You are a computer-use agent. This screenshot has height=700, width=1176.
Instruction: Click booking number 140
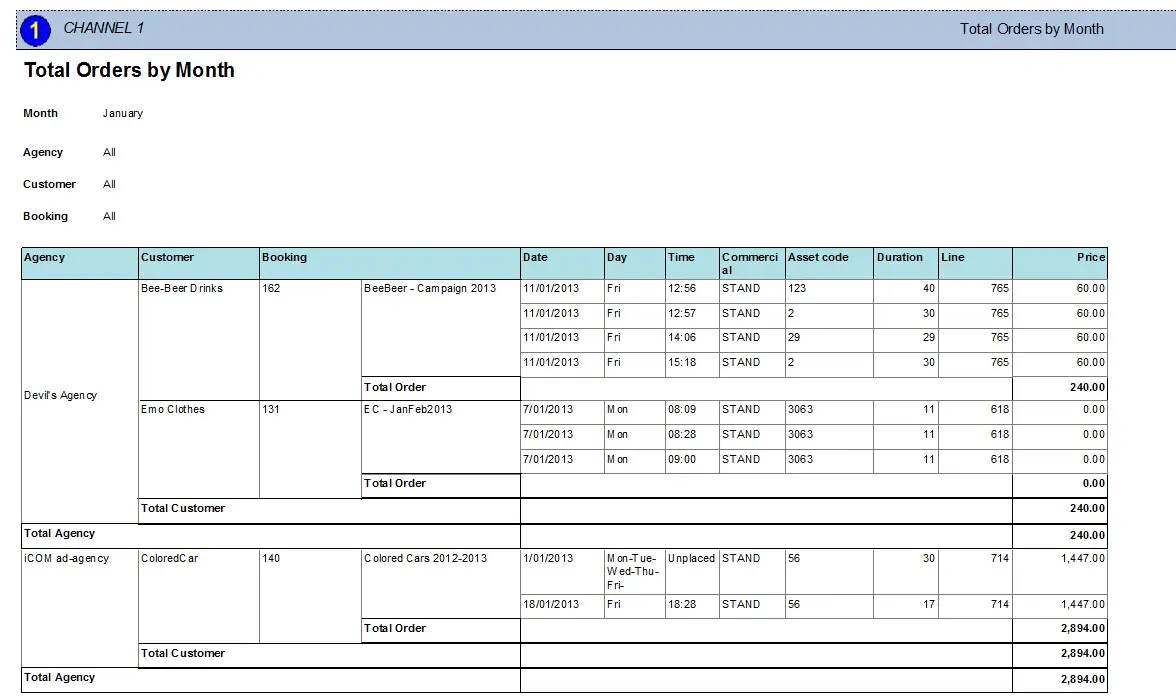pyautogui.click(x=271, y=559)
